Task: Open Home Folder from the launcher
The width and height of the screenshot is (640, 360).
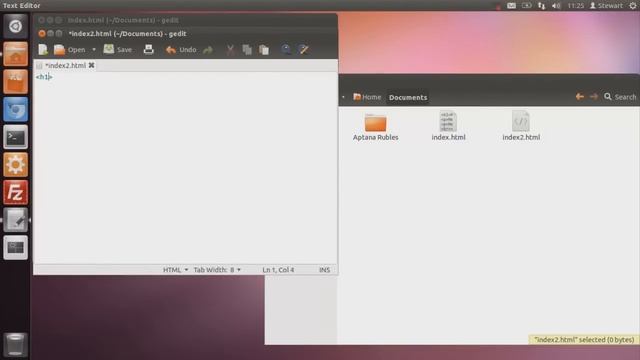Action: tap(16, 54)
